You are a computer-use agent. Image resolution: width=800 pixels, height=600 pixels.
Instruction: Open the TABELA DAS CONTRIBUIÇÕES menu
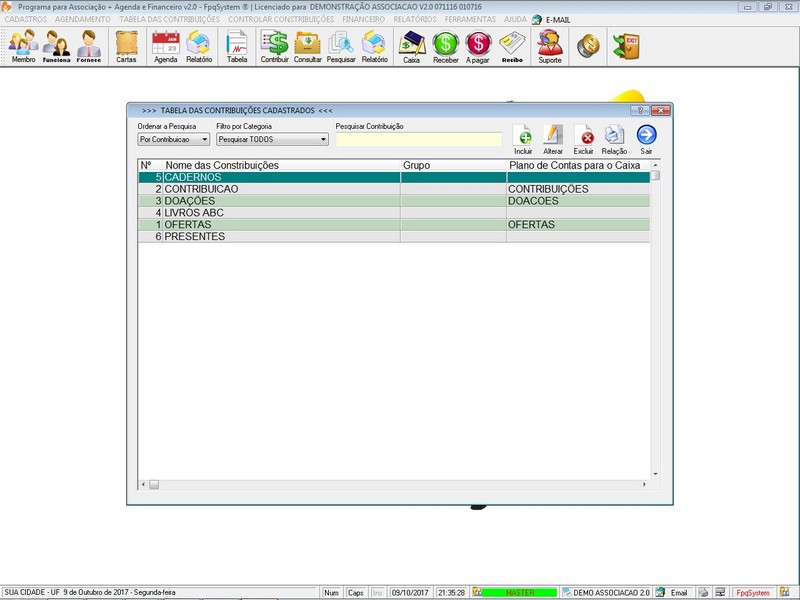pos(169,19)
